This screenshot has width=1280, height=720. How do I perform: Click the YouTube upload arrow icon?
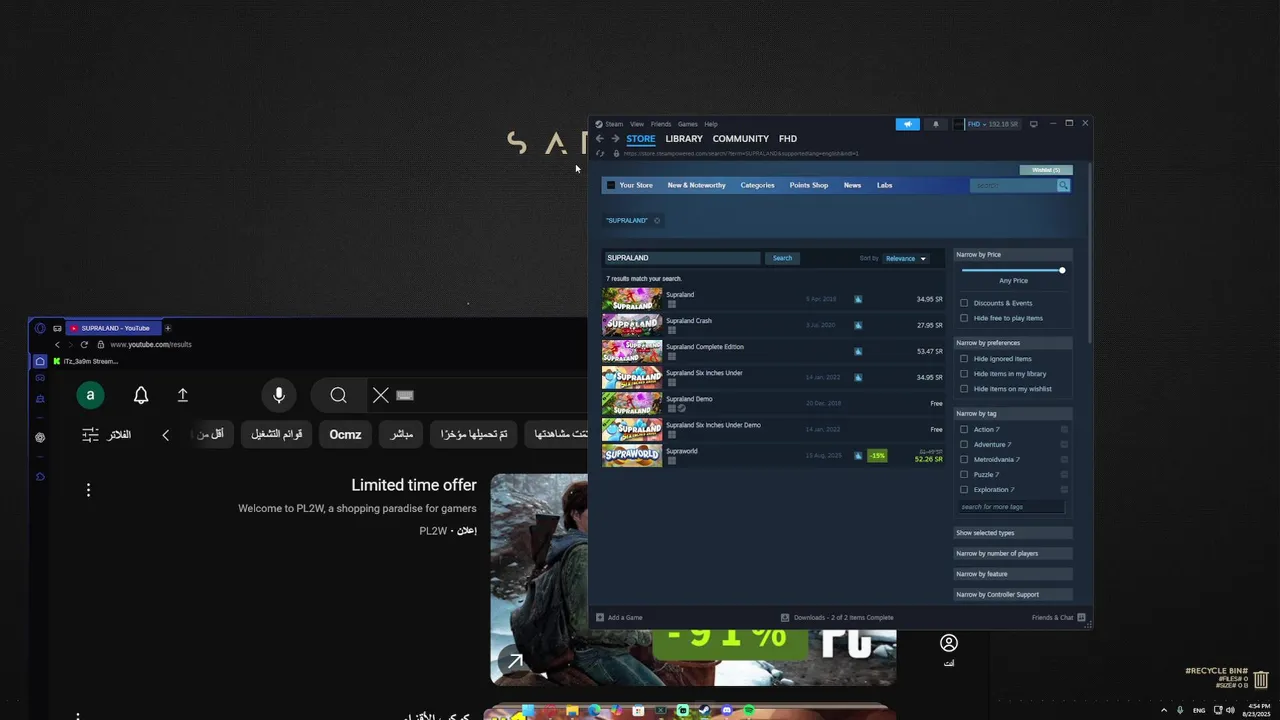pyautogui.click(x=182, y=395)
